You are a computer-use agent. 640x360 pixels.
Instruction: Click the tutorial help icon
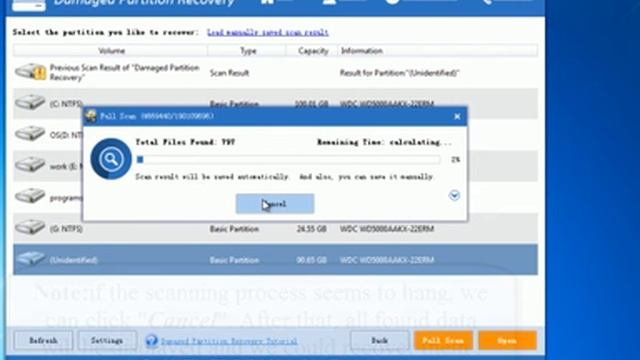pos(151,340)
